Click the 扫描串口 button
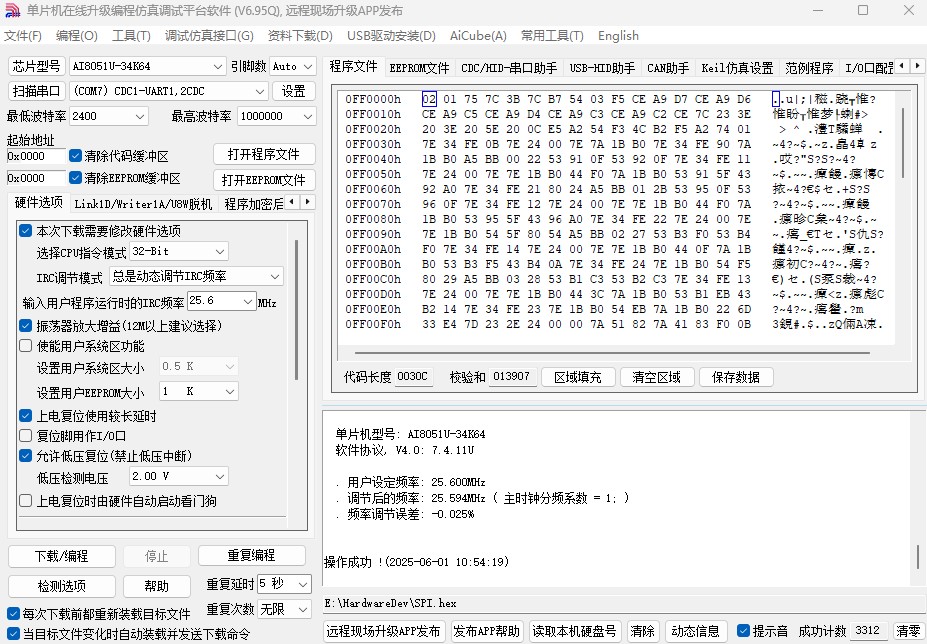The image size is (927, 644). [x=37, y=91]
